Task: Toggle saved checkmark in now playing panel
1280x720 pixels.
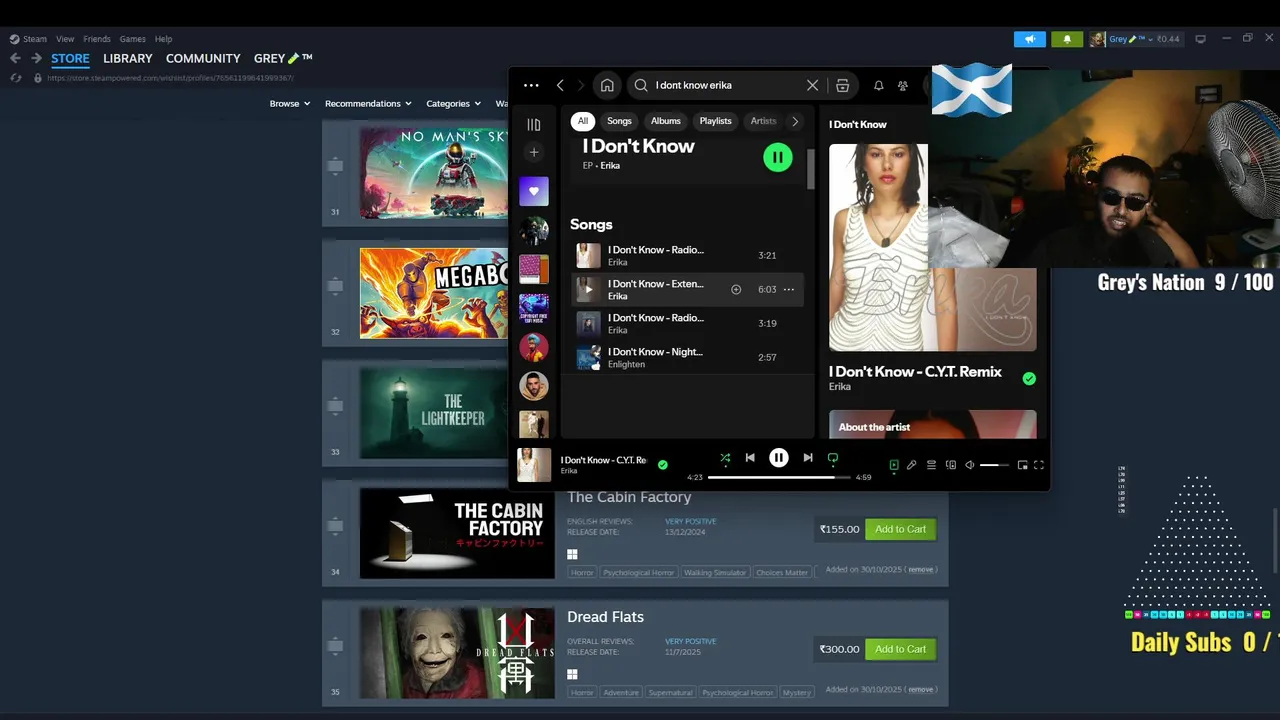Action: pyautogui.click(x=1029, y=378)
